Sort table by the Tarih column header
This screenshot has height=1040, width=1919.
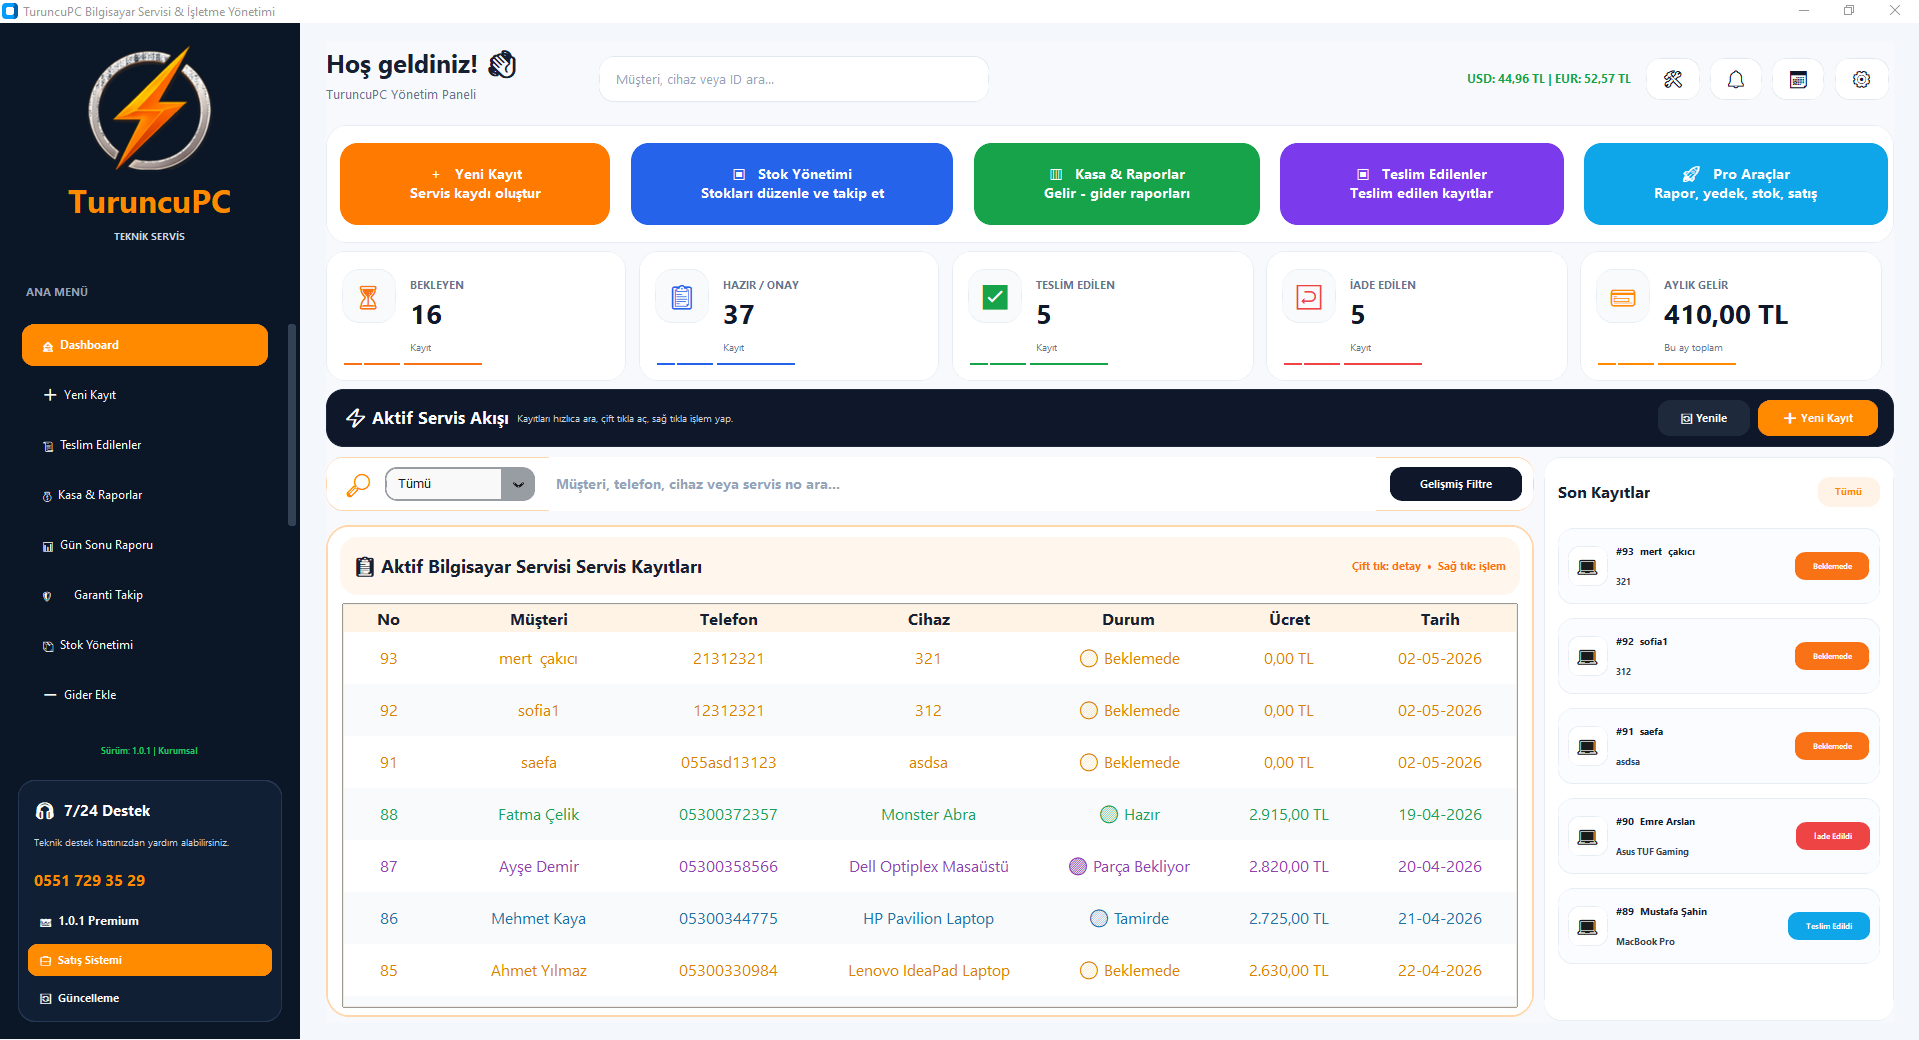(1440, 619)
